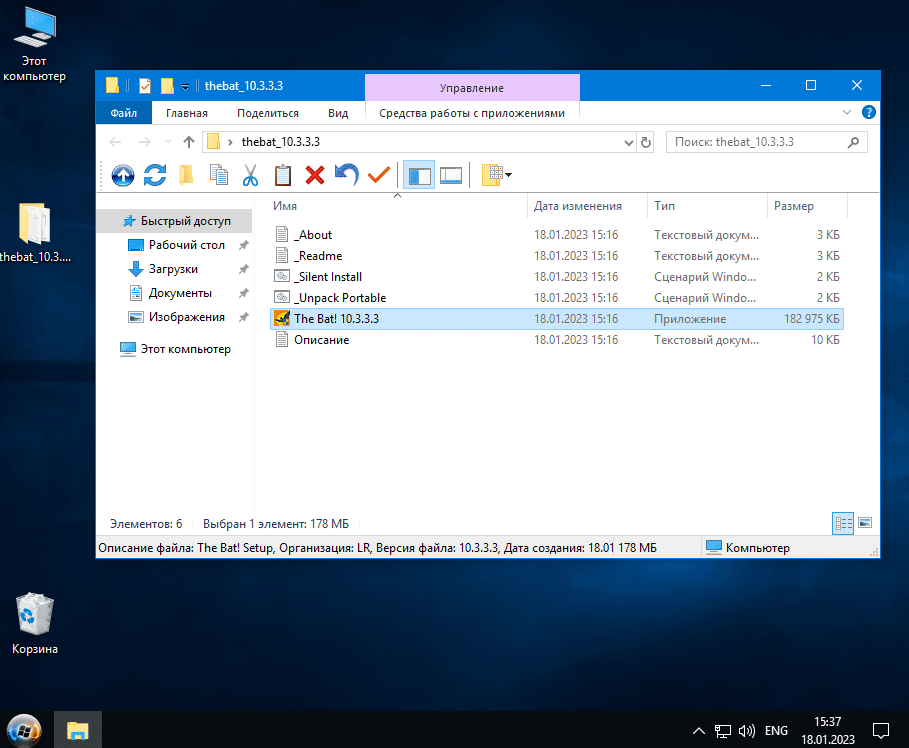This screenshot has width=909, height=748.
Task: Click the refresh button beside the address bar
Action: [x=646, y=142]
